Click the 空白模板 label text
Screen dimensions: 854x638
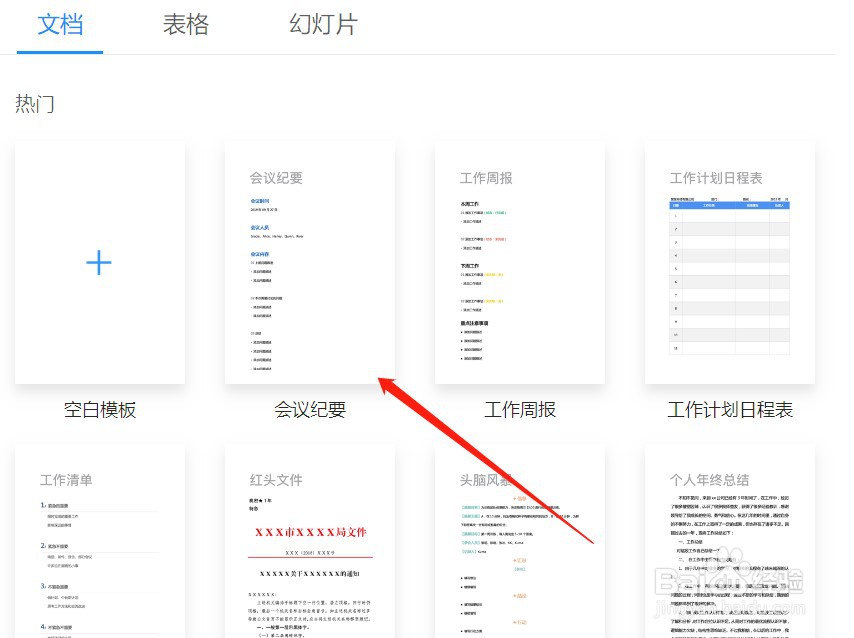tap(99, 408)
